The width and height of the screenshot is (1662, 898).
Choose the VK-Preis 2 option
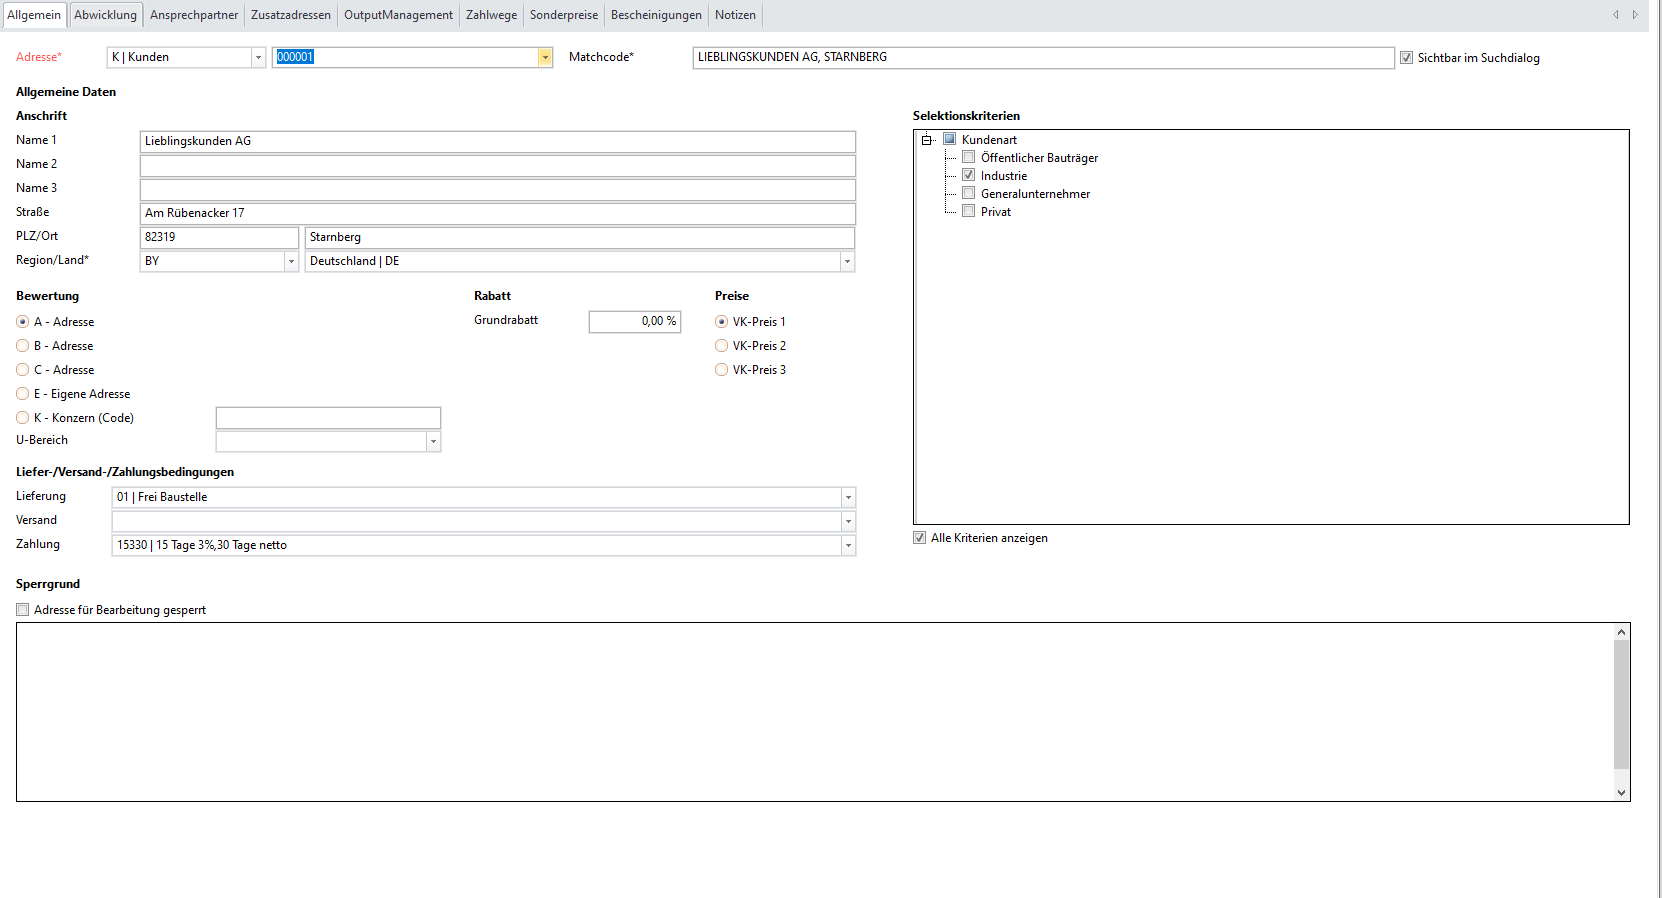click(721, 346)
